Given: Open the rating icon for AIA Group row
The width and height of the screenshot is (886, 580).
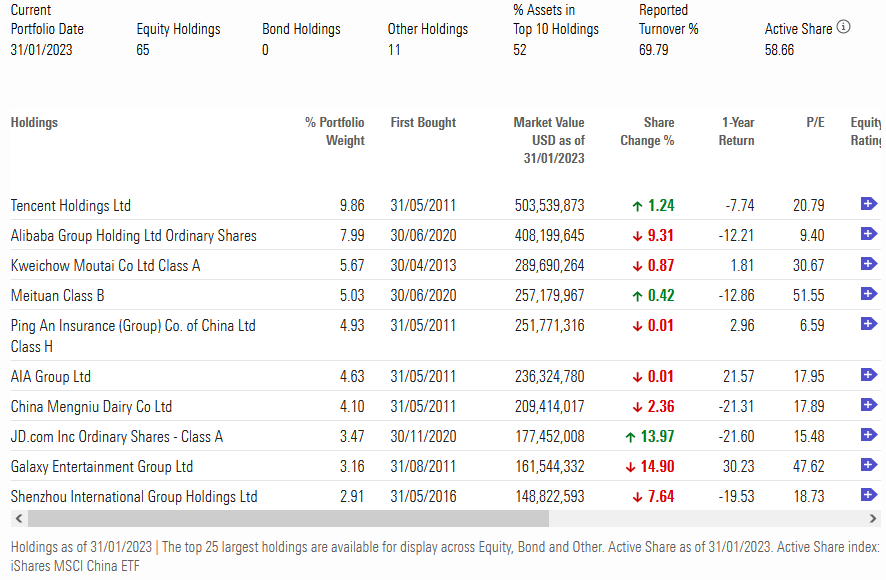Looking at the screenshot, I should click(868, 375).
